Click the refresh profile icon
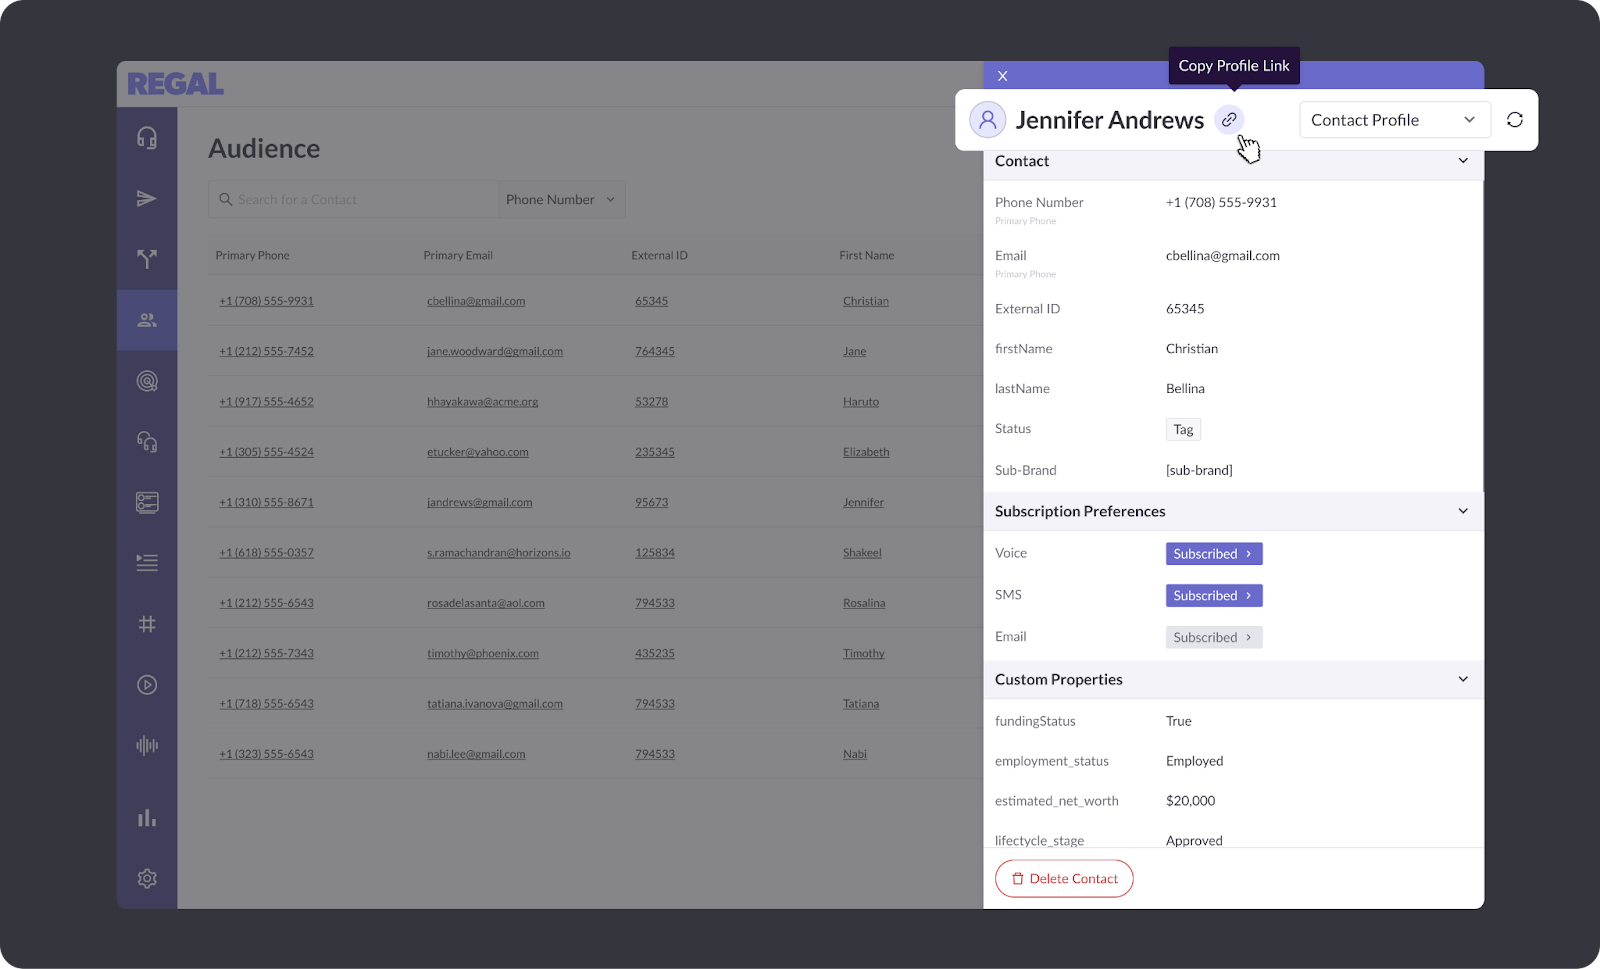This screenshot has width=1600, height=969. [x=1514, y=120]
